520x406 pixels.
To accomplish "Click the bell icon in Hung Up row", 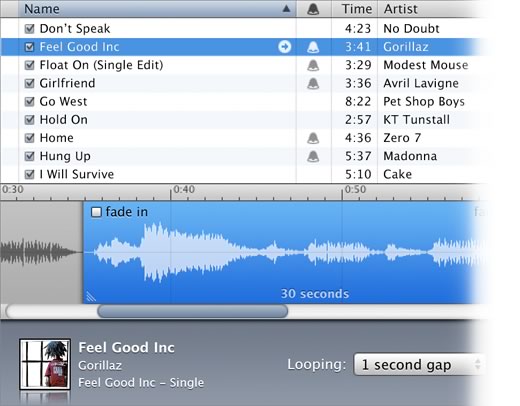I will pos(313,156).
